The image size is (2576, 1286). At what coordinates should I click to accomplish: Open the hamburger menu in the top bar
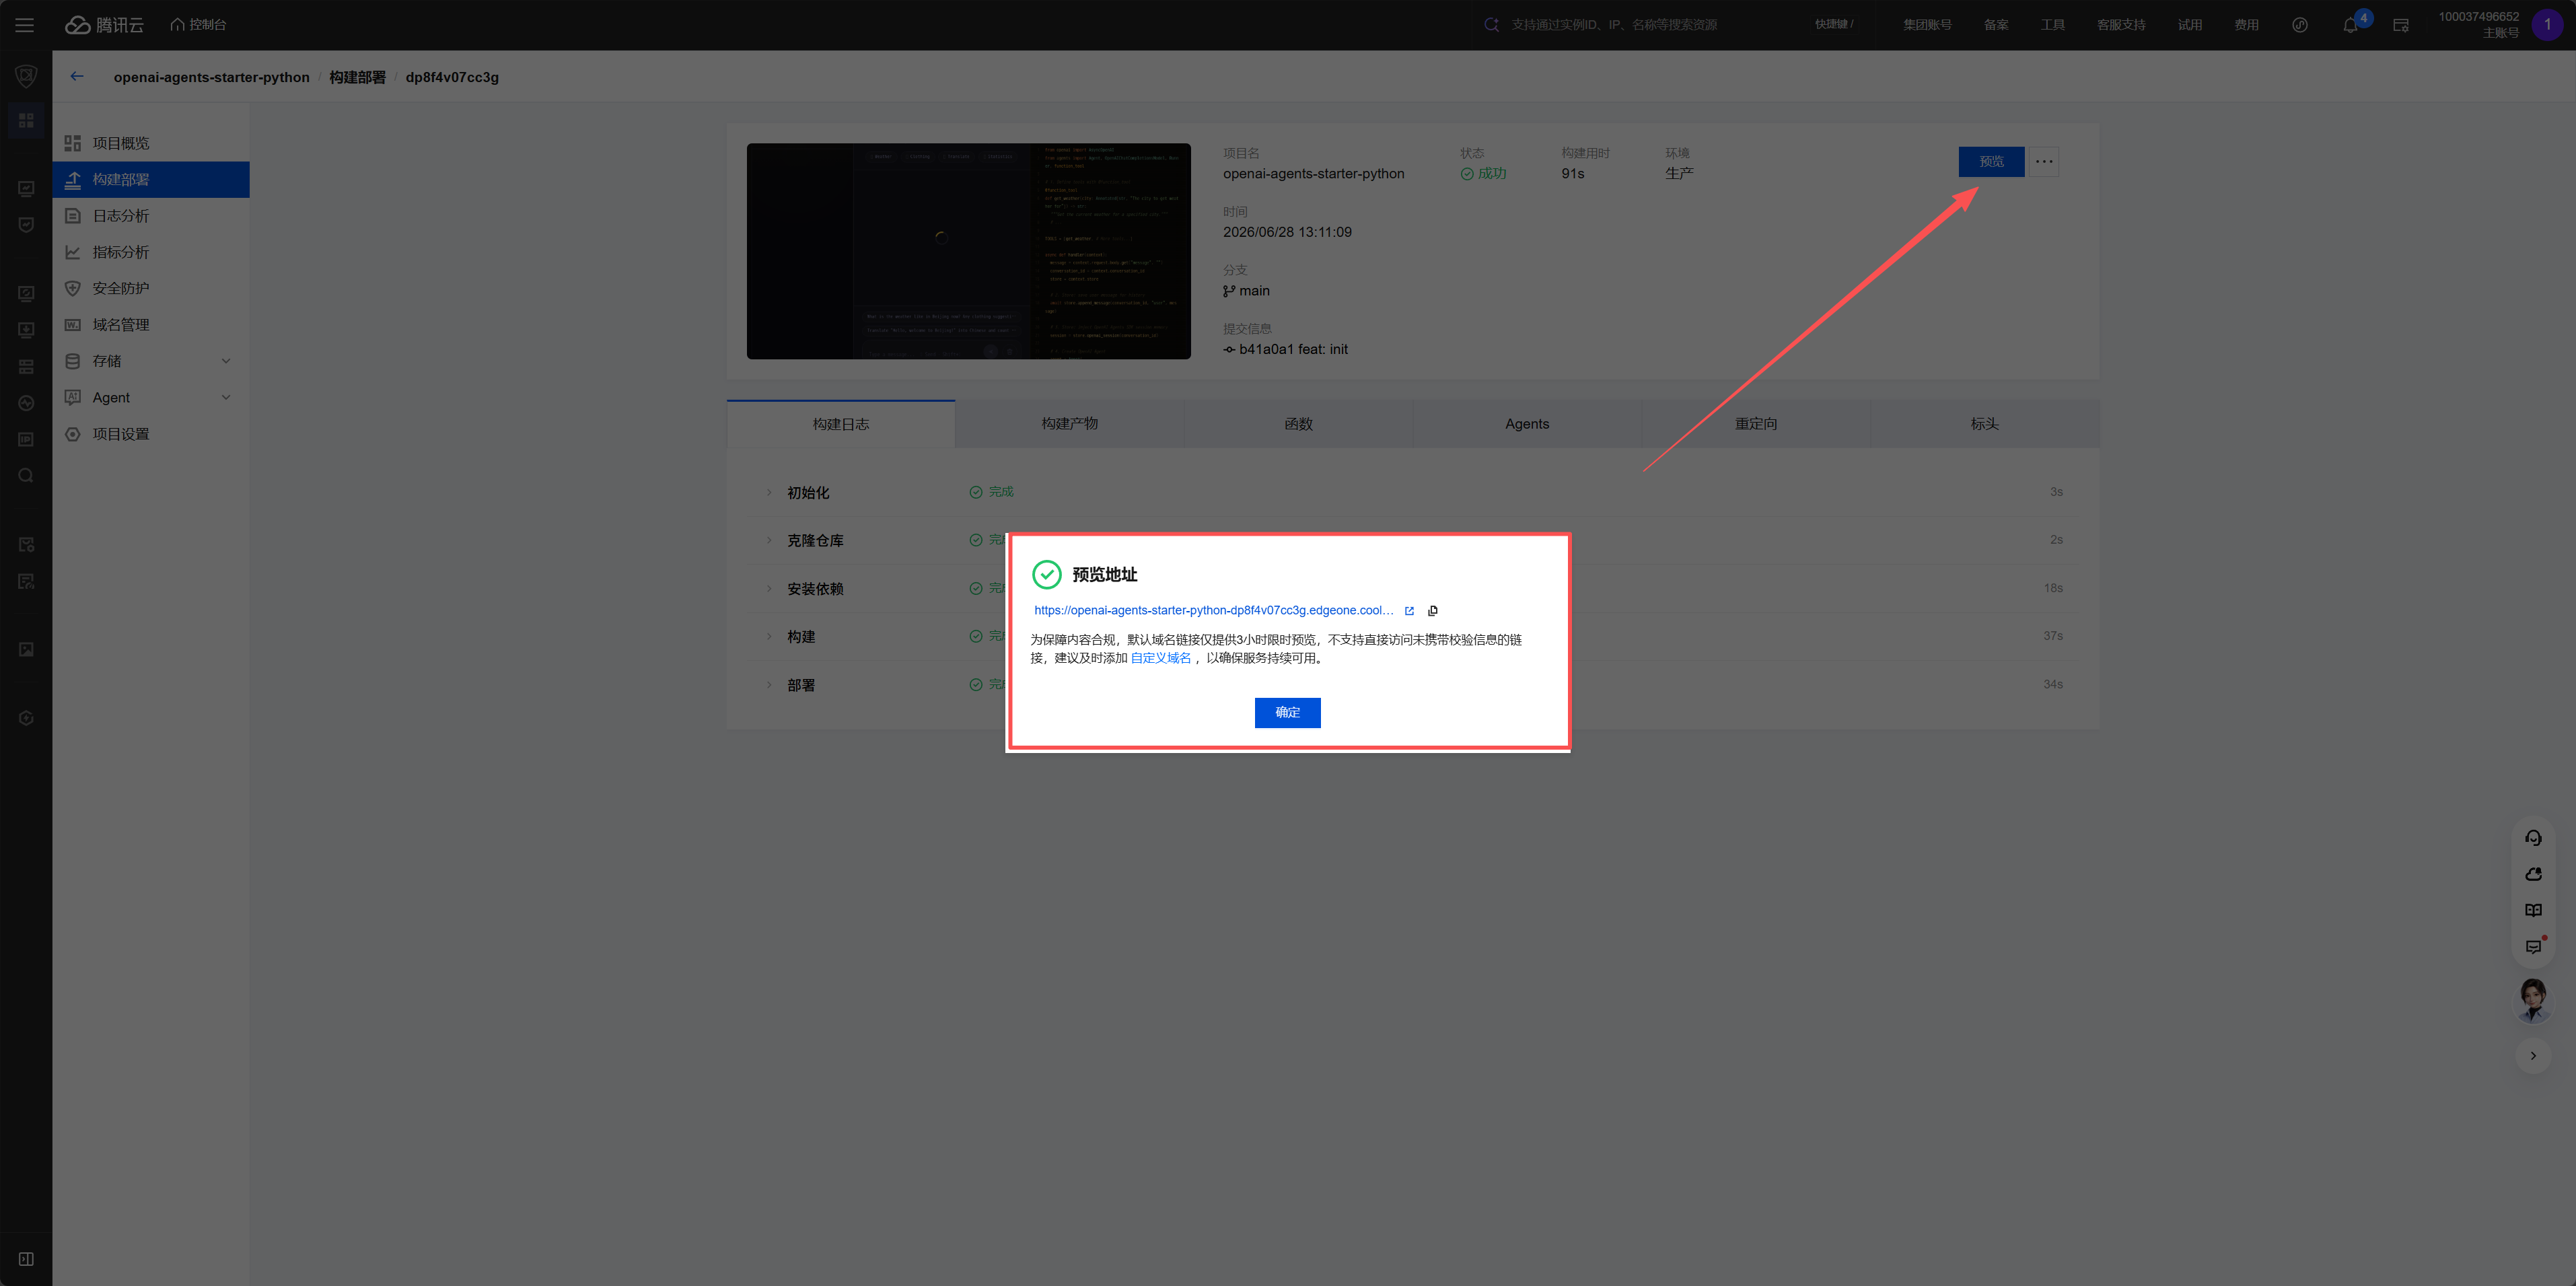(25, 25)
